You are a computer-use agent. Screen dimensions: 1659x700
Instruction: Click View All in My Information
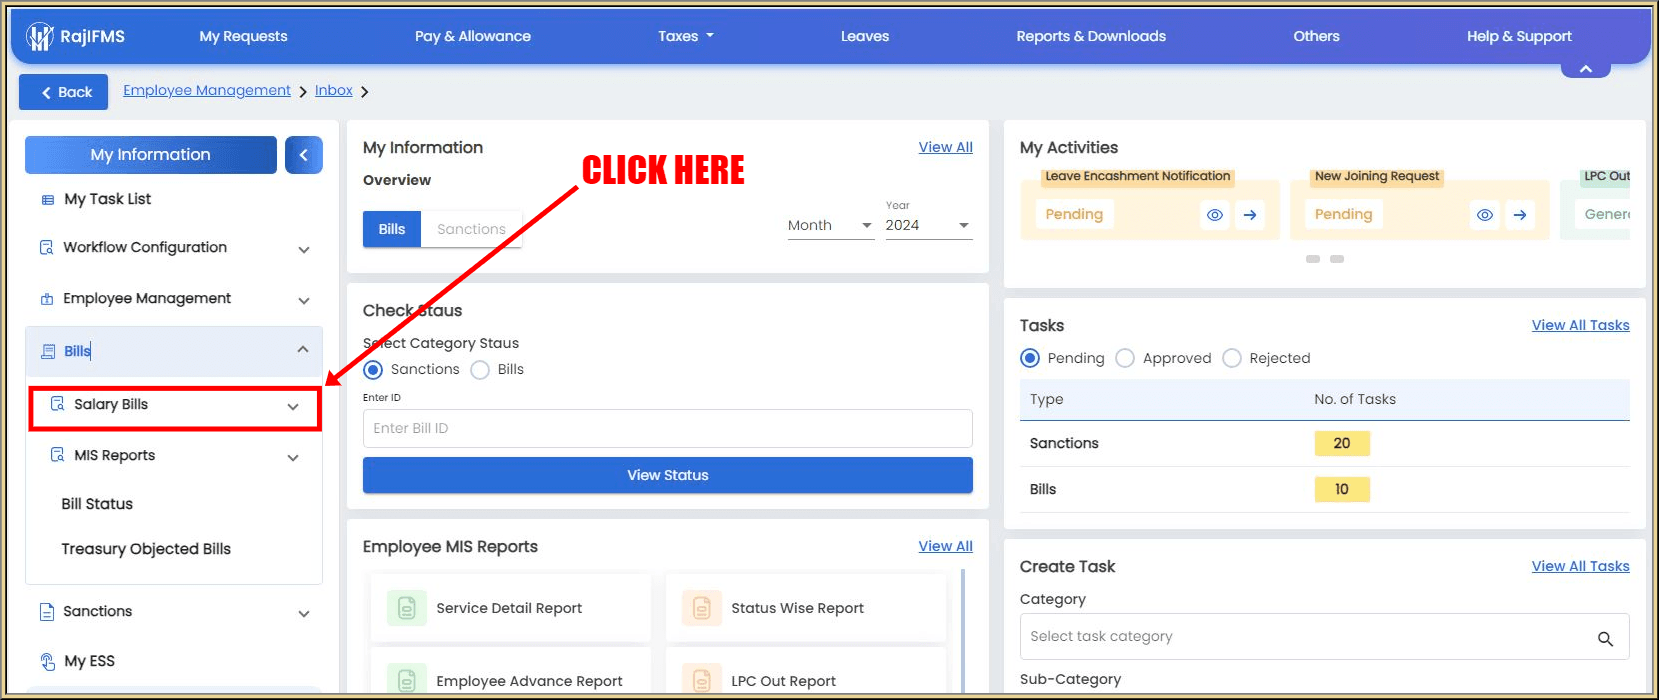tap(946, 147)
